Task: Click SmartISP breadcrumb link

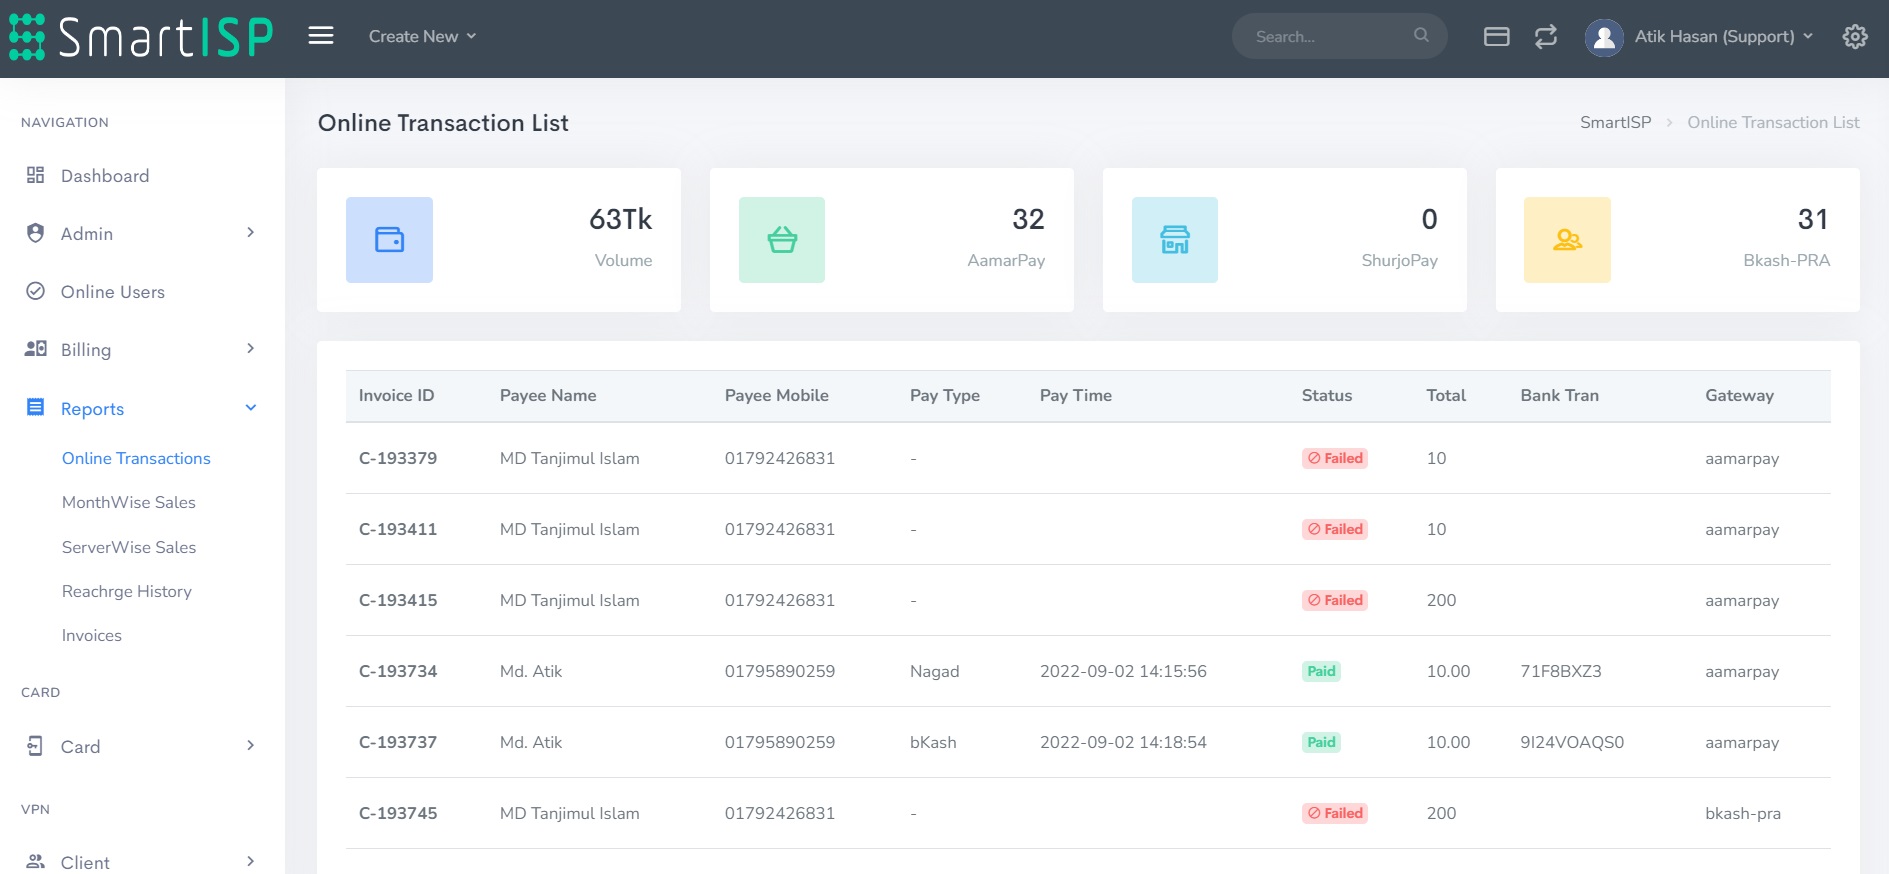Action: 1615,122
